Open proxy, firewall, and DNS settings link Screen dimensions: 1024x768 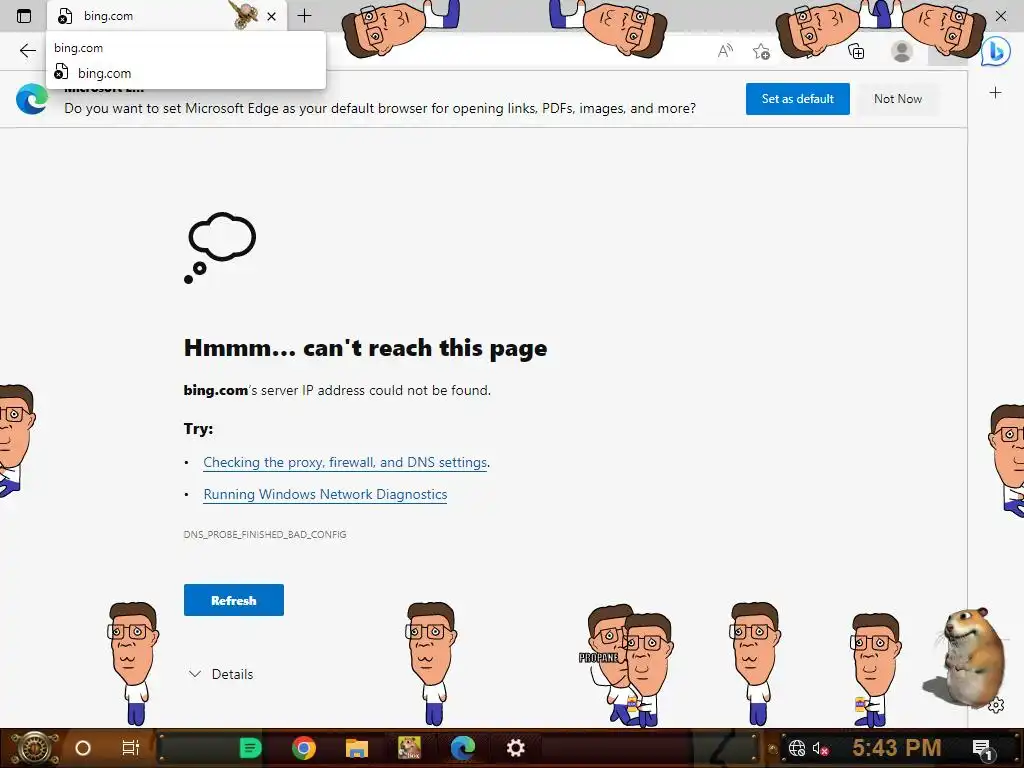345,462
